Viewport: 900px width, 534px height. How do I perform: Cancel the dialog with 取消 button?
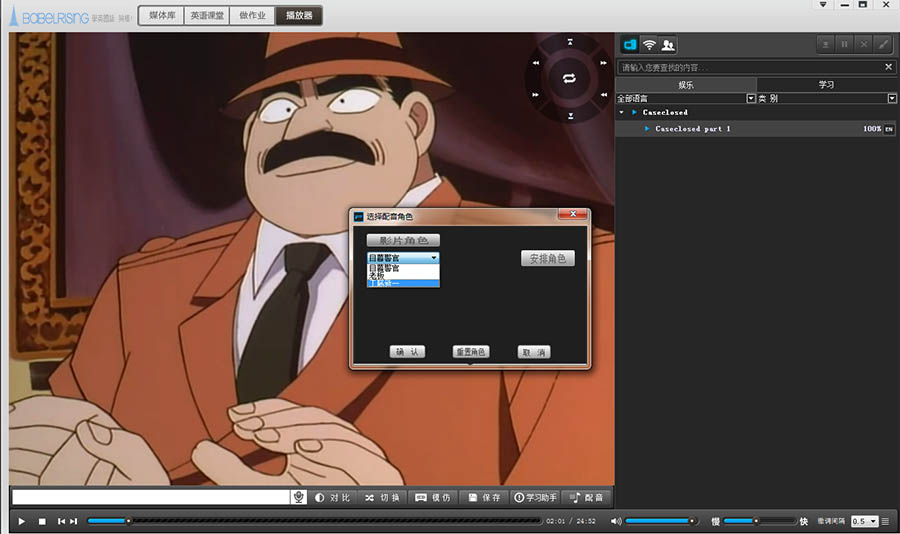(x=534, y=352)
